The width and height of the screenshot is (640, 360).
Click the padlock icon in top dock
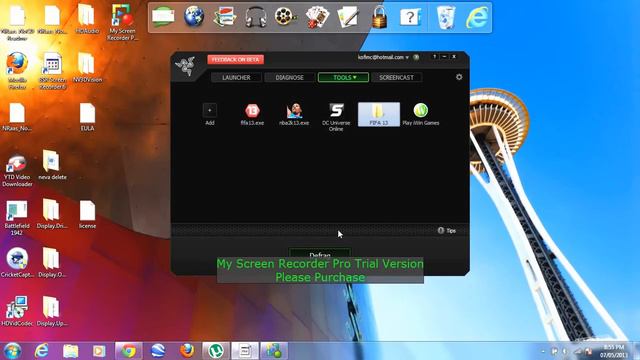coord(380,17)
